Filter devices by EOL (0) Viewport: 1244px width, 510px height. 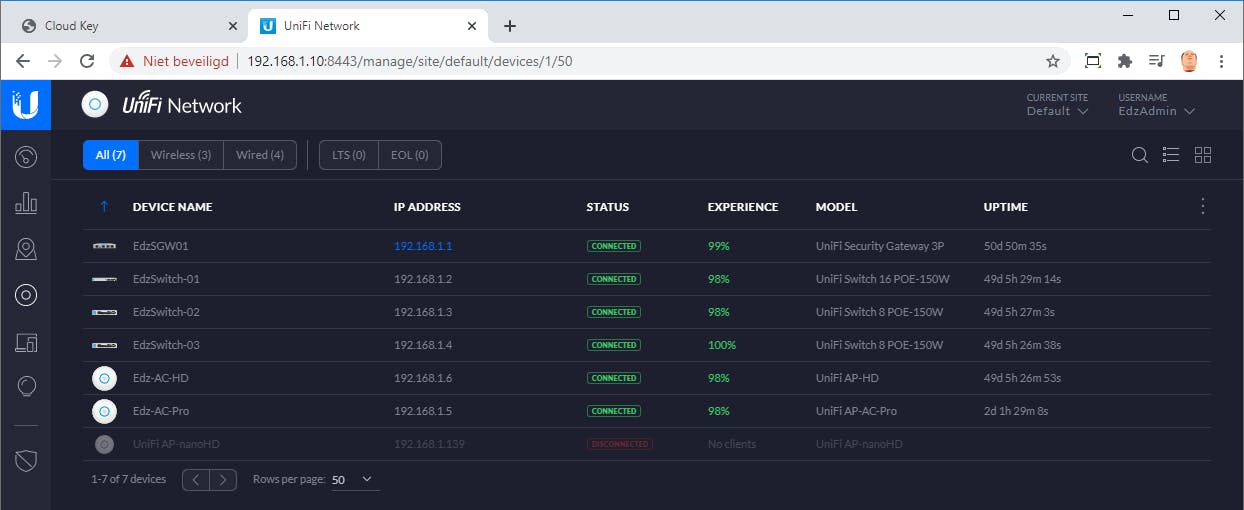[x=410, y=155]
